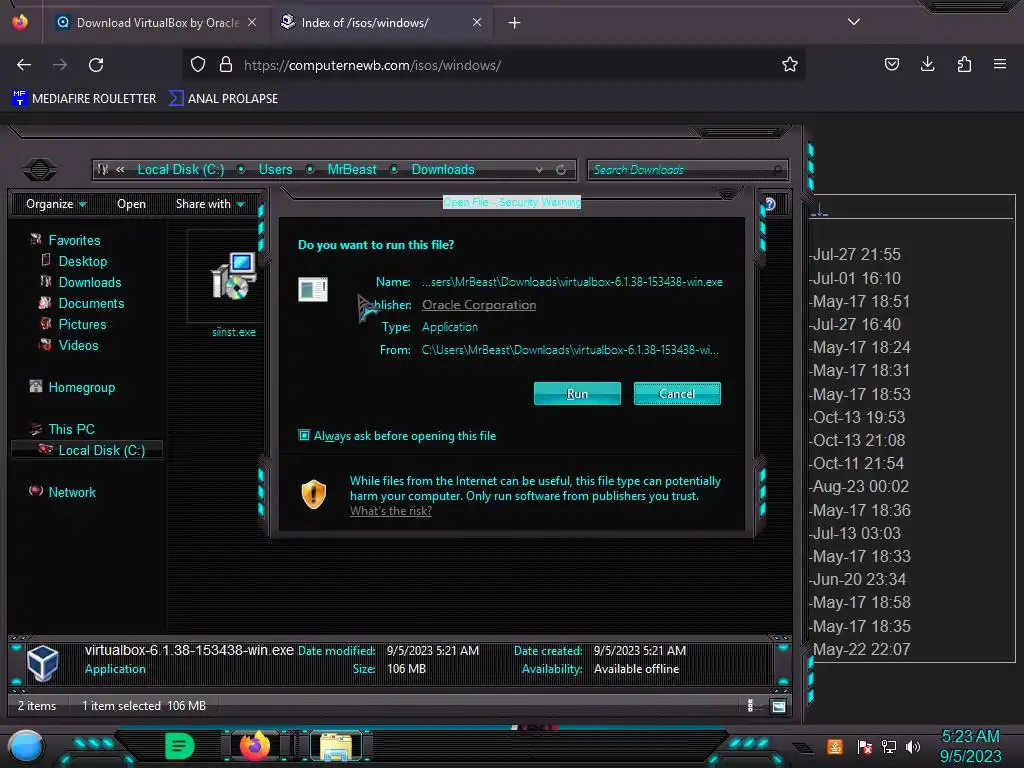Switch to the large thumbnails view icon
This screenshot has height=768, width=1024.
(778, 706)
